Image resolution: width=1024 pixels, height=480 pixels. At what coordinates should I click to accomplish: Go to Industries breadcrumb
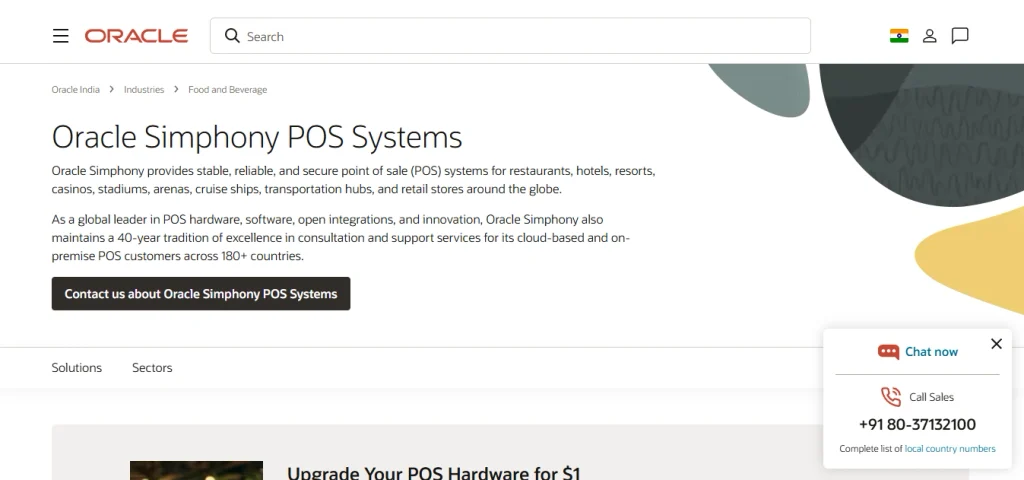144,89
